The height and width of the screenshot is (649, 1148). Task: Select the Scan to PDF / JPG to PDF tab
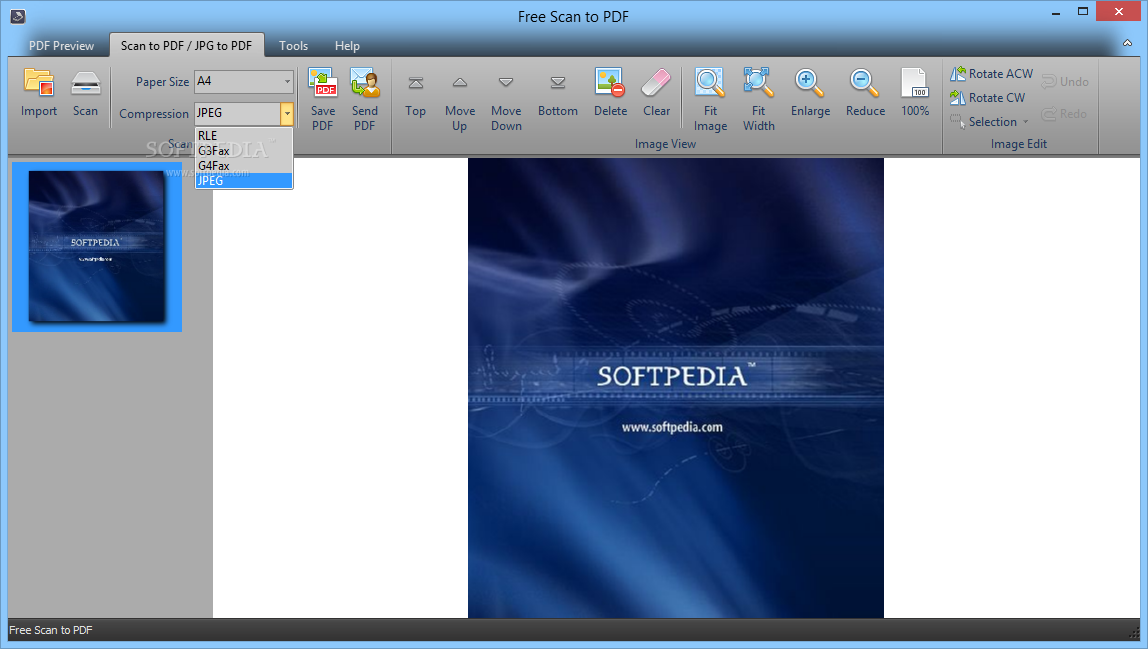pyautogui.click(x=186, y=45)
